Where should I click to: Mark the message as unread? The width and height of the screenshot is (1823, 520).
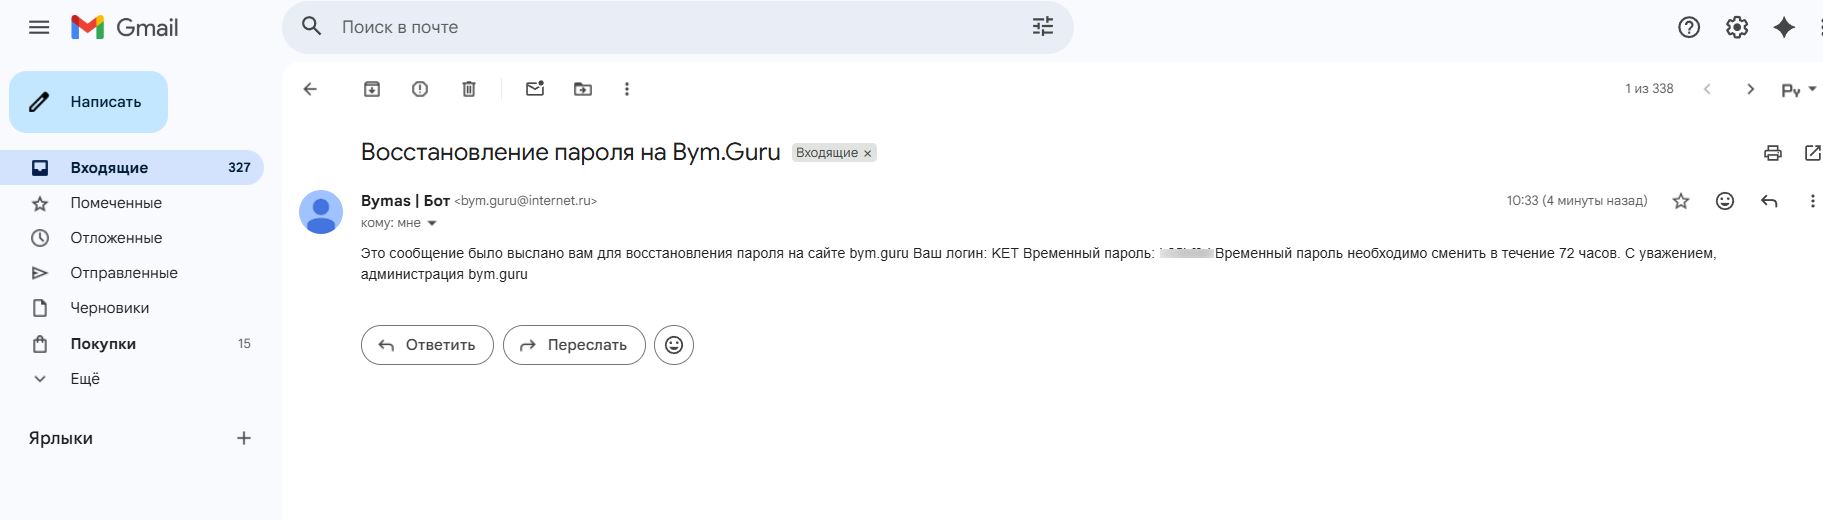535,89
